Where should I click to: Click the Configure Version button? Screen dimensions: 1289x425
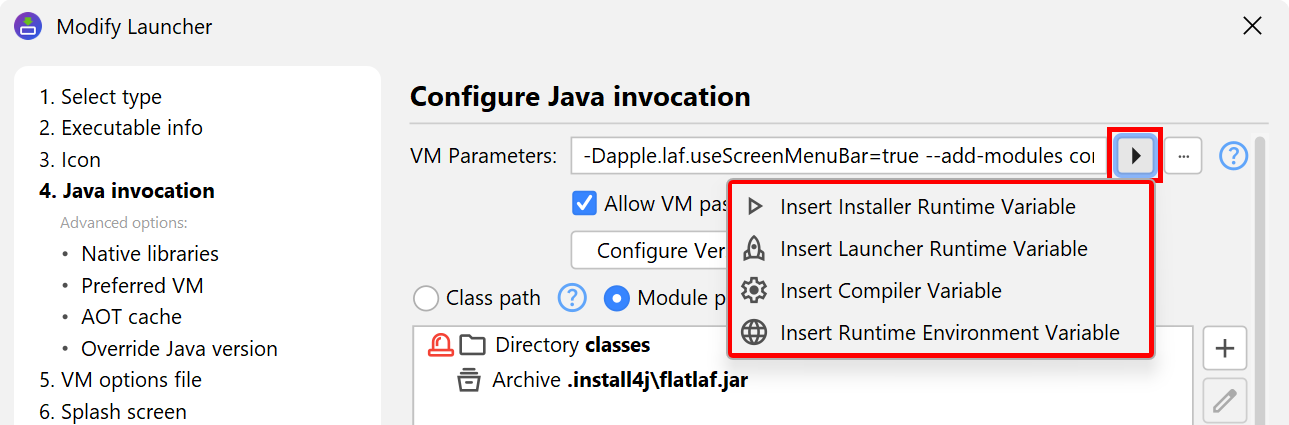650,250
